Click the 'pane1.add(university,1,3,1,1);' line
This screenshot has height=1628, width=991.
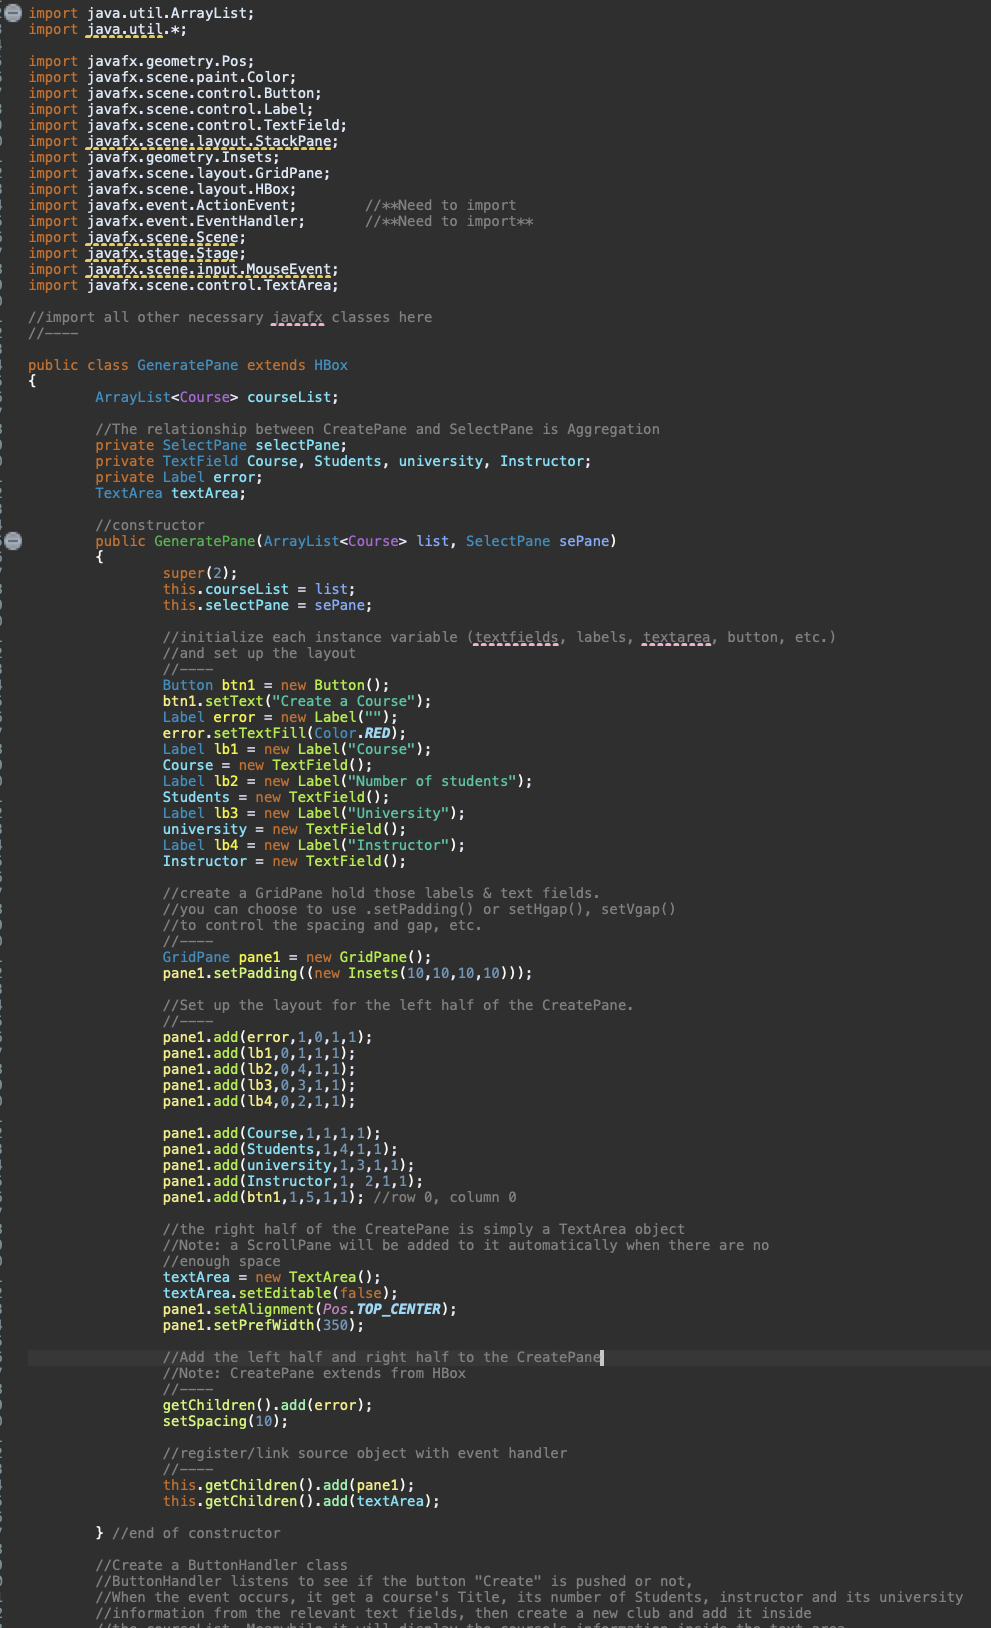point(288,1165)
